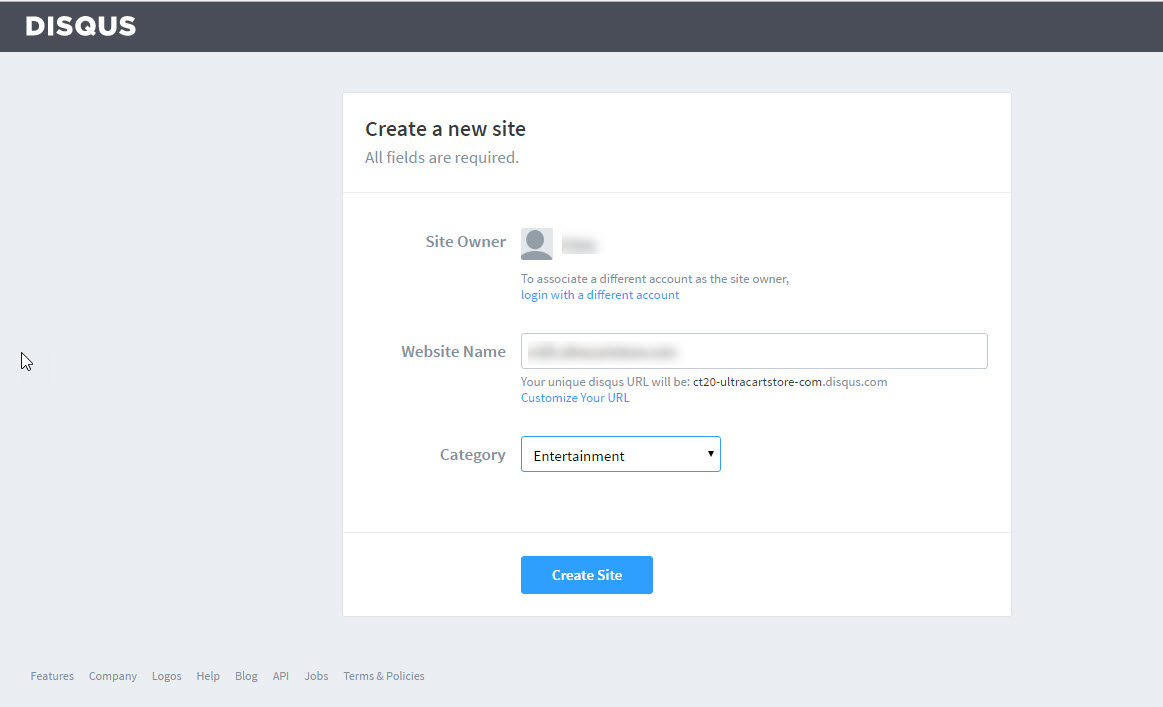The height and width of the screenshot is (707, 1163).
Task: Open the Features footer link
Action: coord(52,676)
